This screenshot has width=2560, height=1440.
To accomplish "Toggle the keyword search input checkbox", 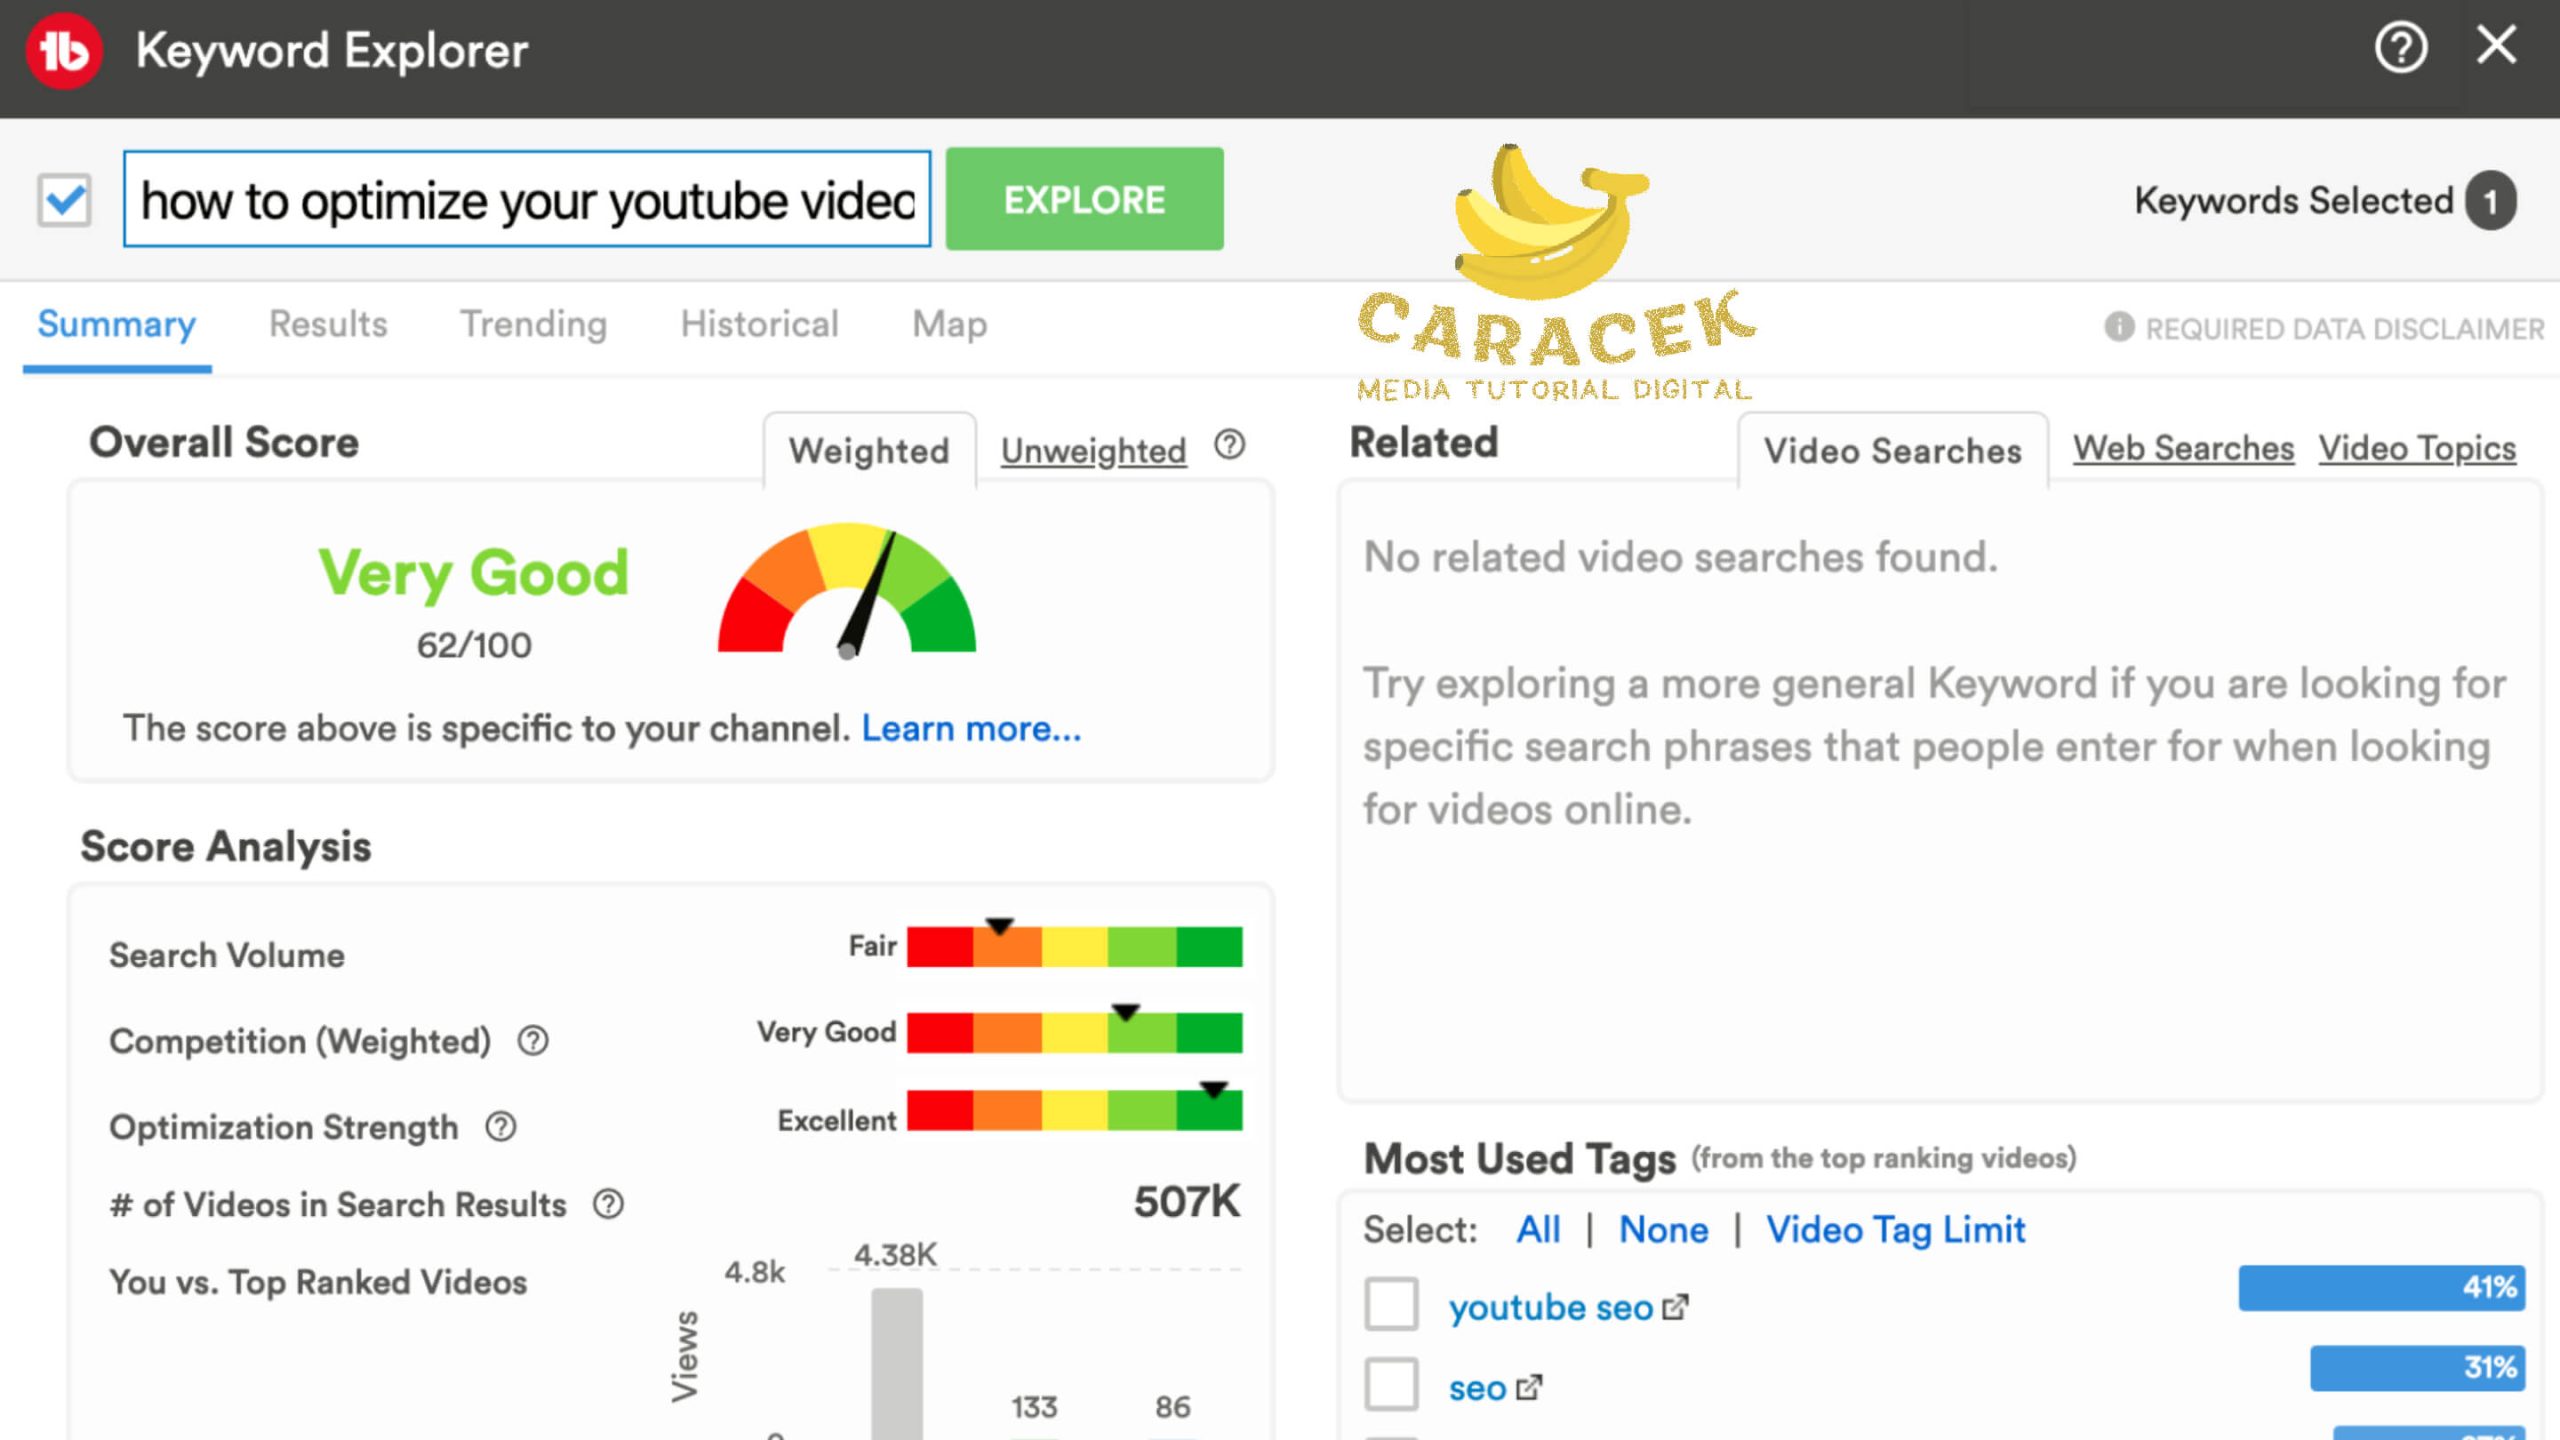I will click(65, 200).
